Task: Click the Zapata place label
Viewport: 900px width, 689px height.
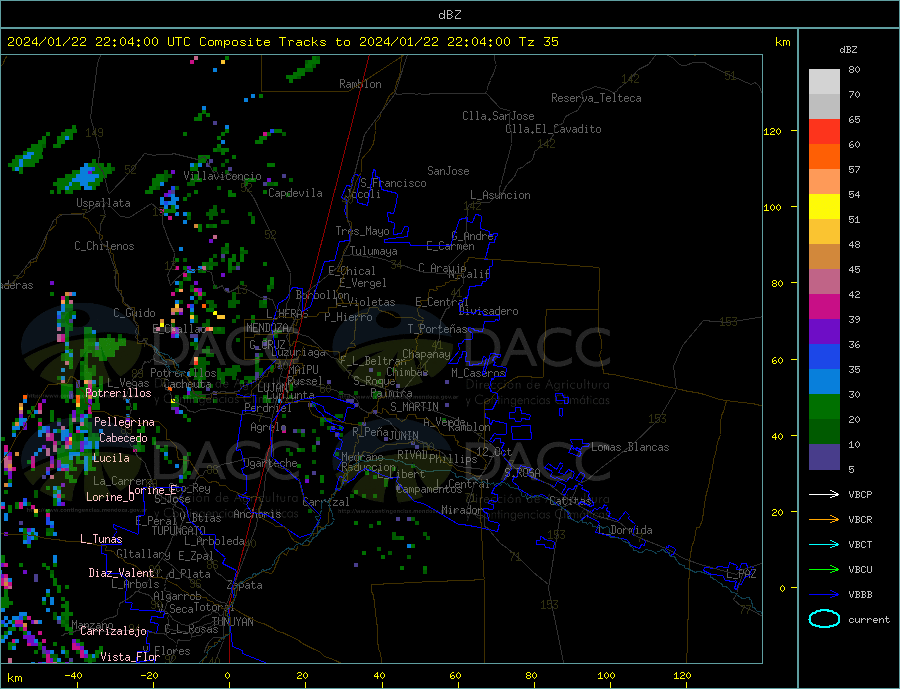Action: point(245,586)
